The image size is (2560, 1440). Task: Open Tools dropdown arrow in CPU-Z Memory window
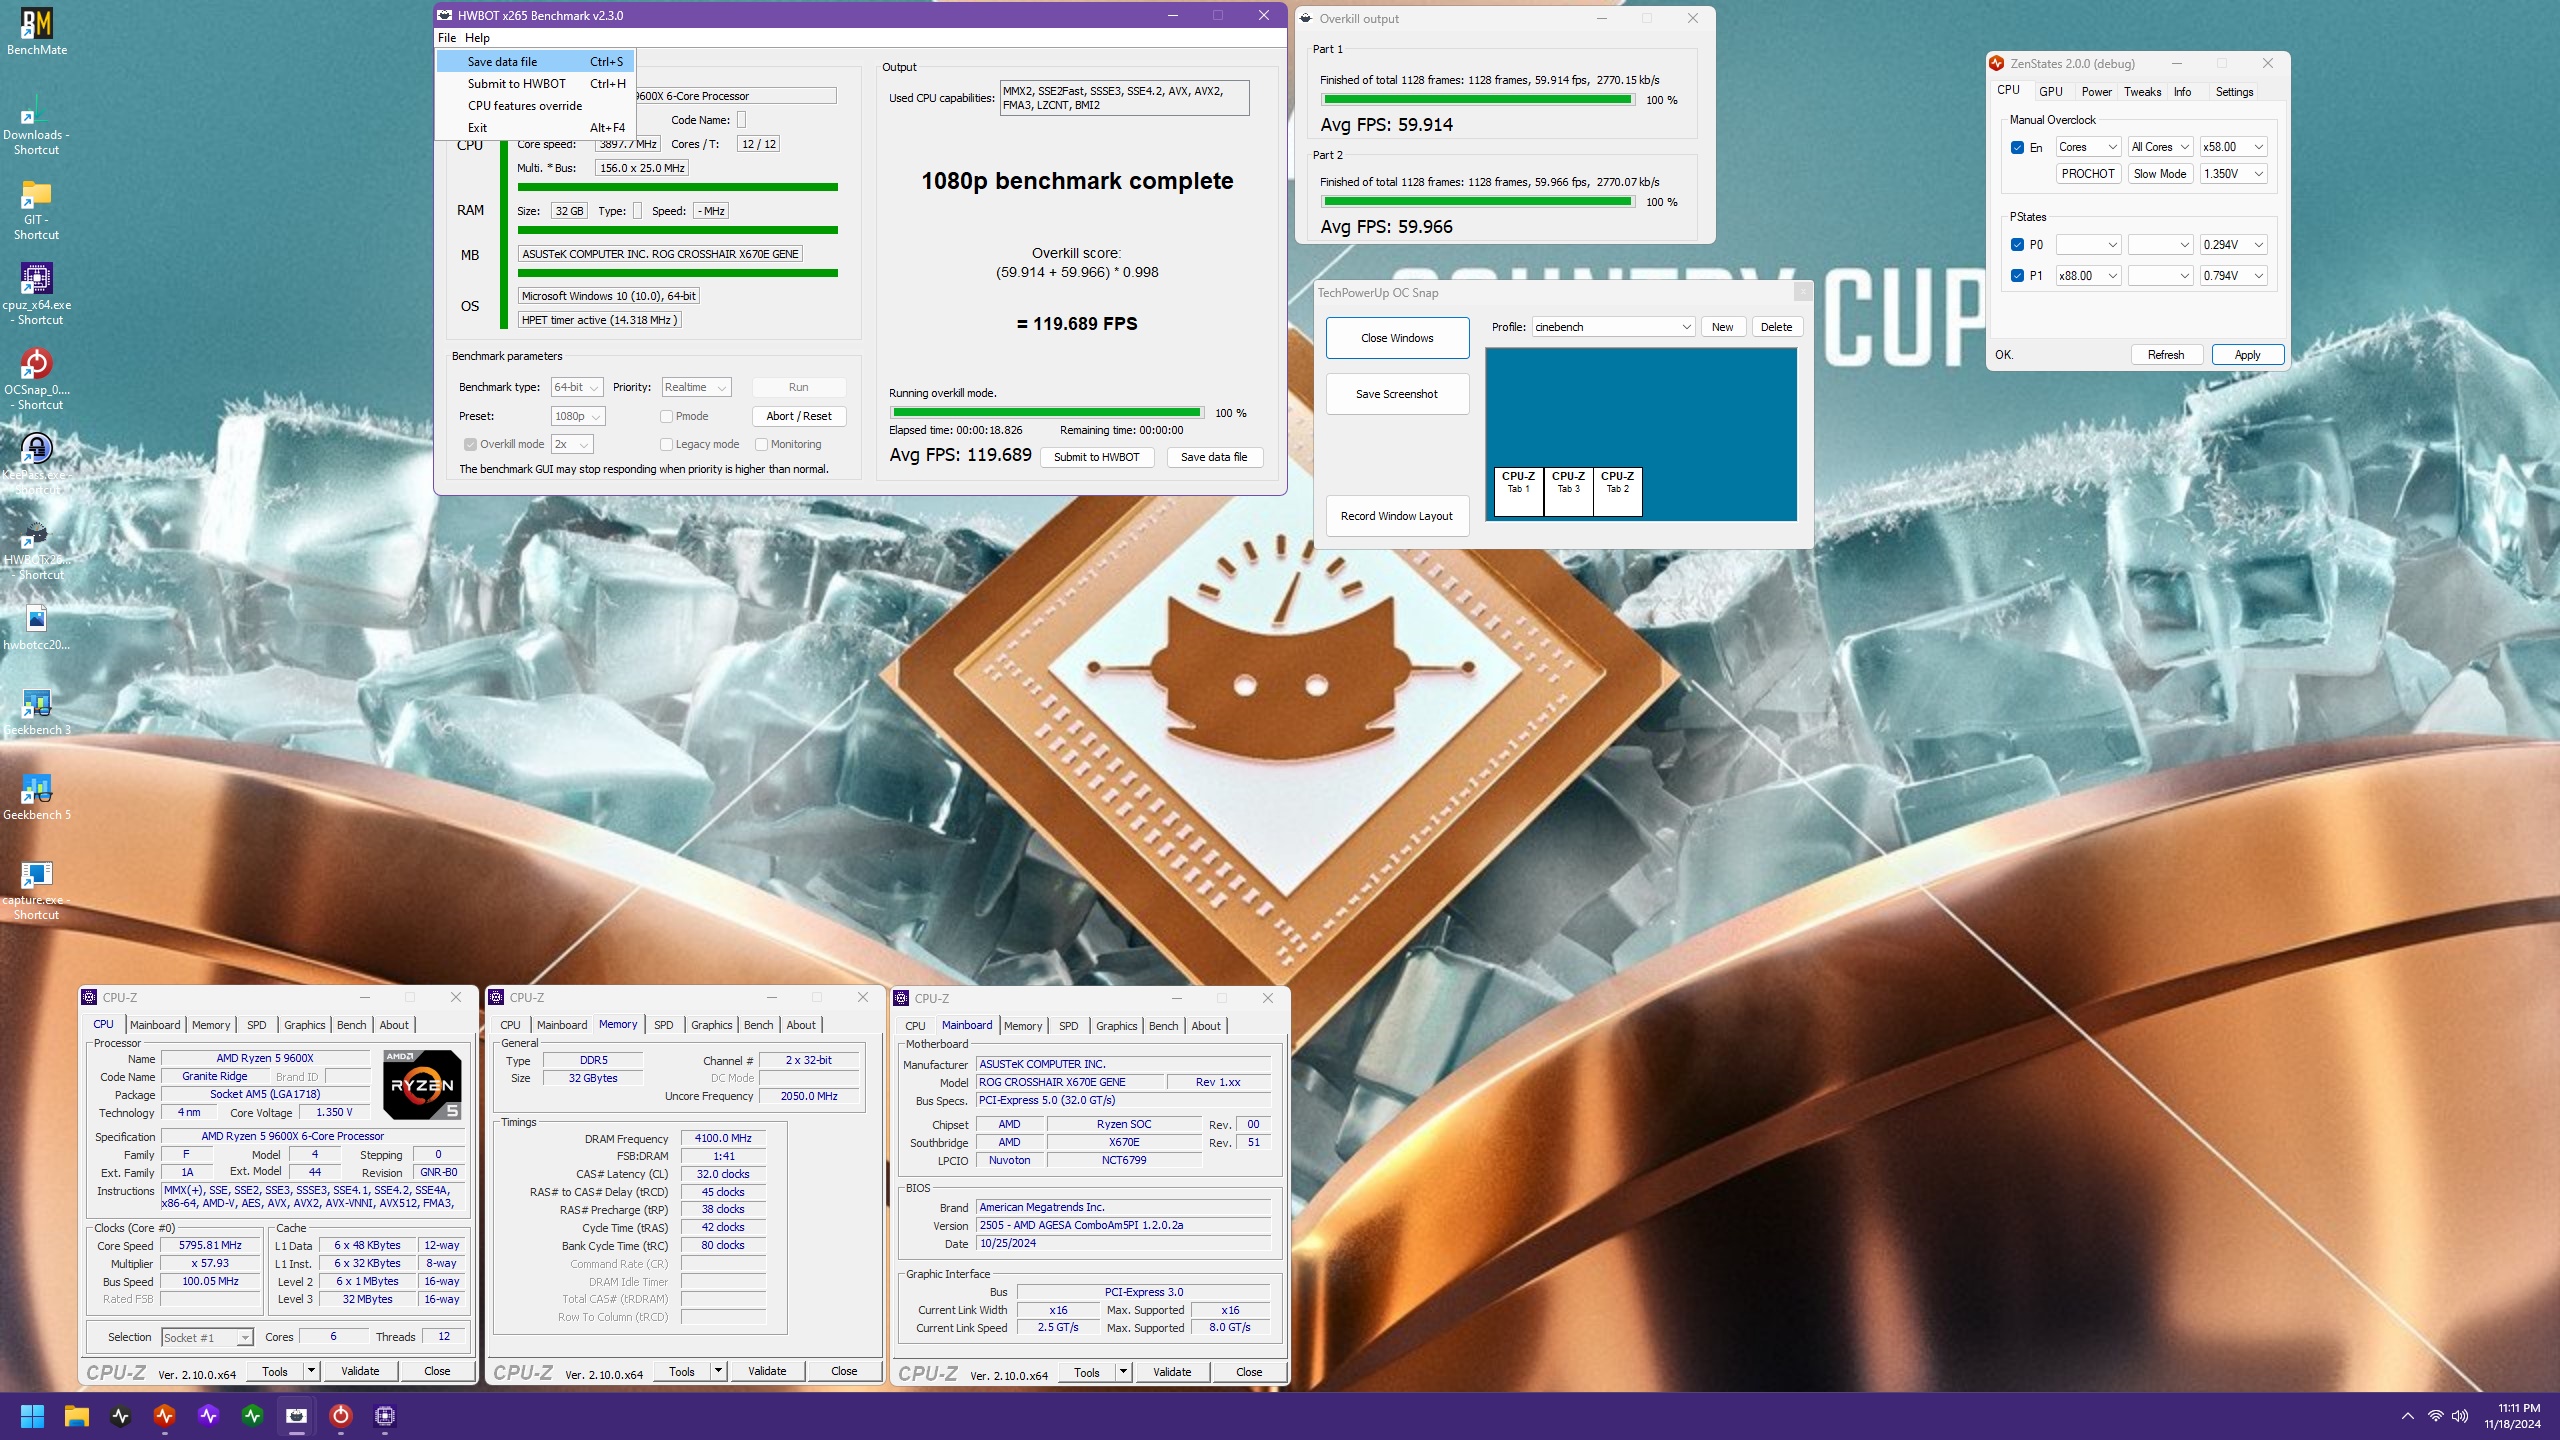[x=718, y=1371]
